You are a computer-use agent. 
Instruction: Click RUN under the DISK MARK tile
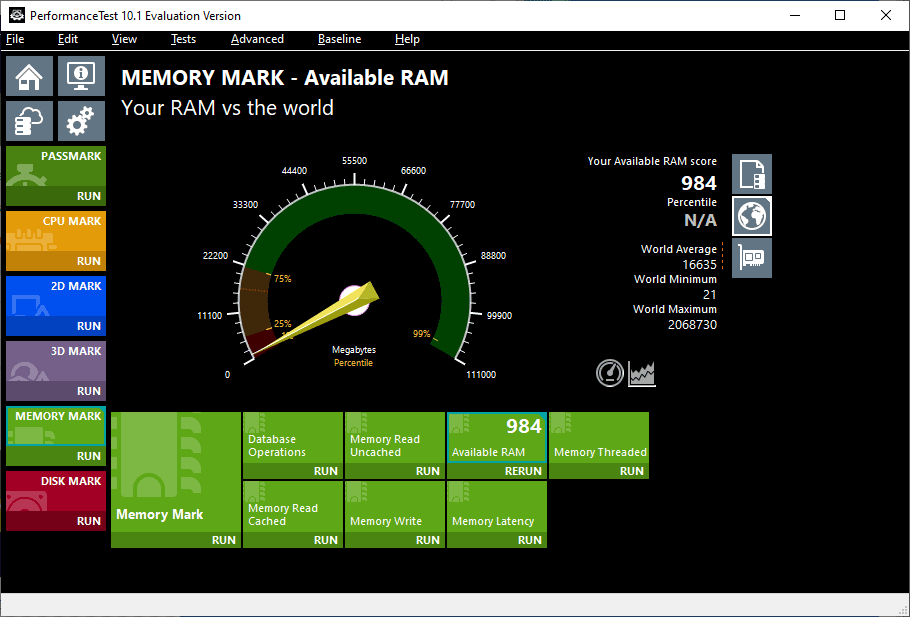click(89, 521)
